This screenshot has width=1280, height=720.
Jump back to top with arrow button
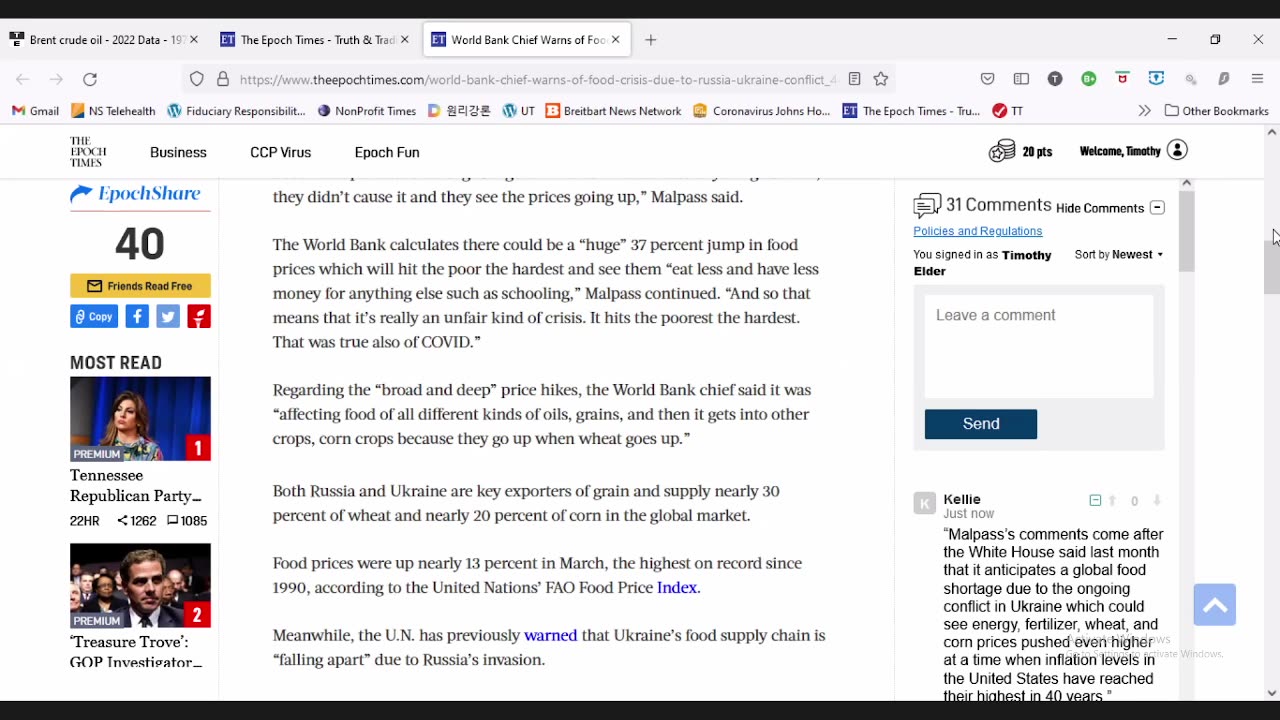pyautogui.click(x=1214, y=605)
